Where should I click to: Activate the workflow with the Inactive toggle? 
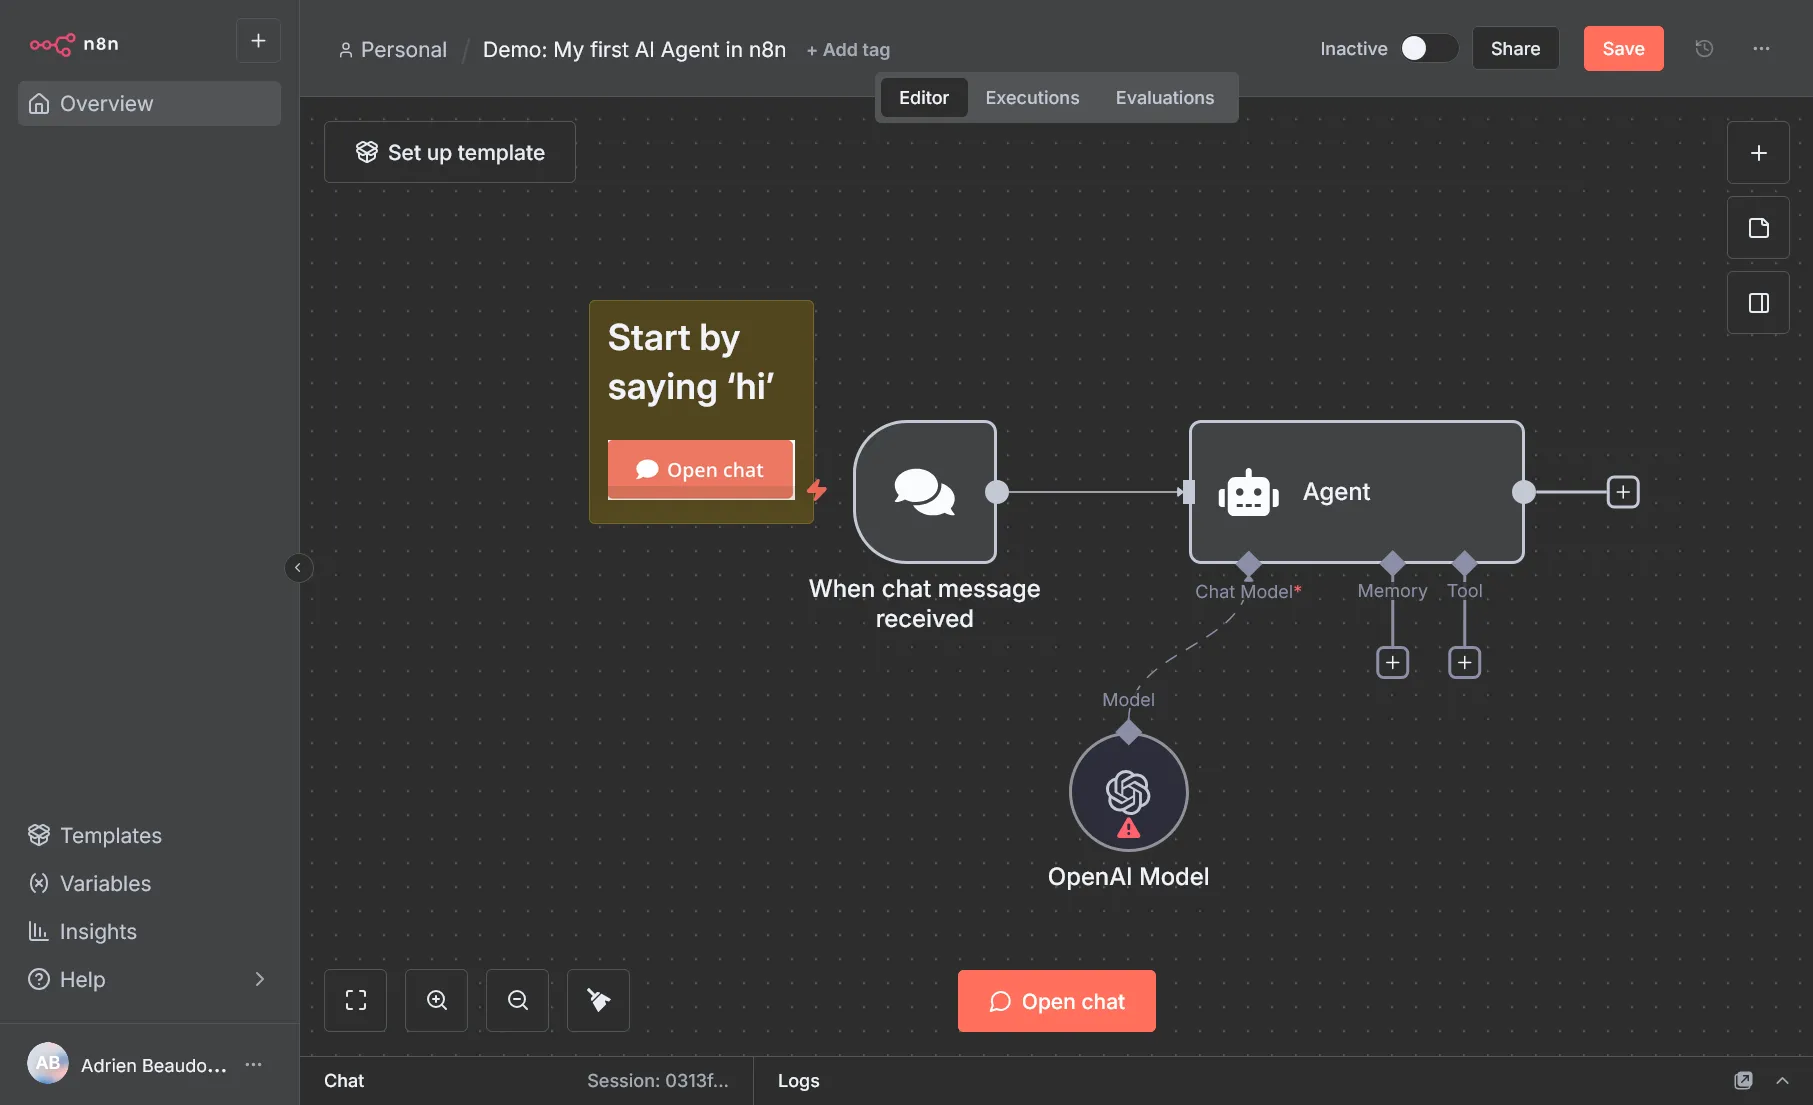[x=1428, y=48]
